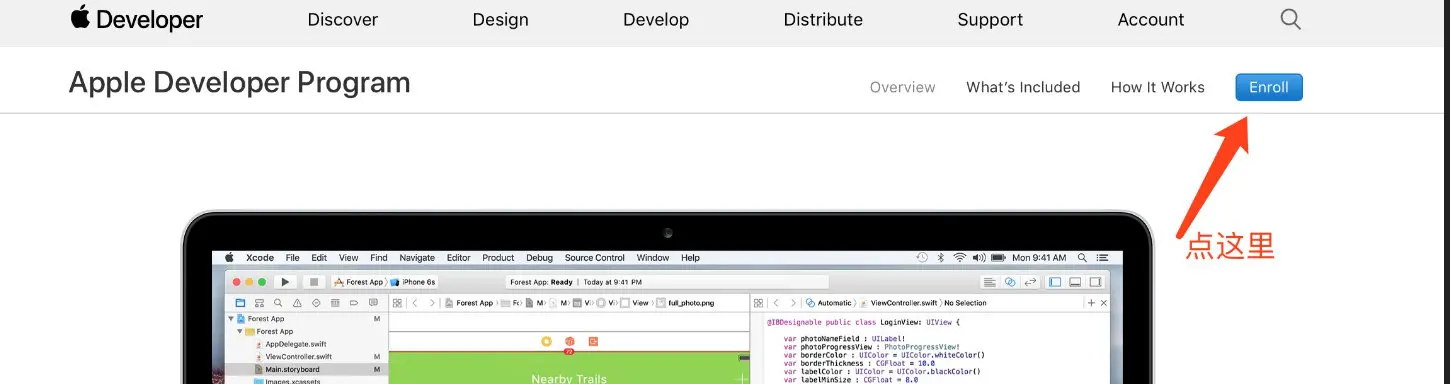Collapse the Forest App project disclosure triangle
The width and height of the screenshot is (1450, 384).
[231, 319]
